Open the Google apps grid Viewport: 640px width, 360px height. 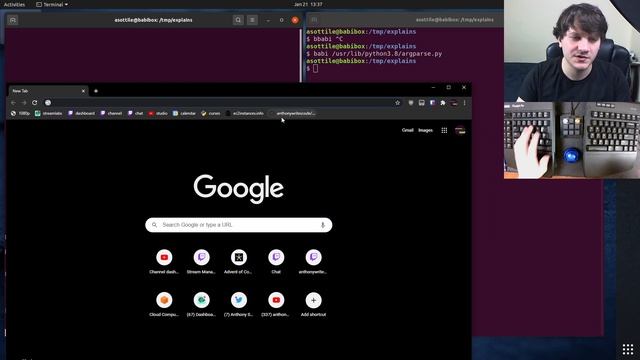pos(444,130)
